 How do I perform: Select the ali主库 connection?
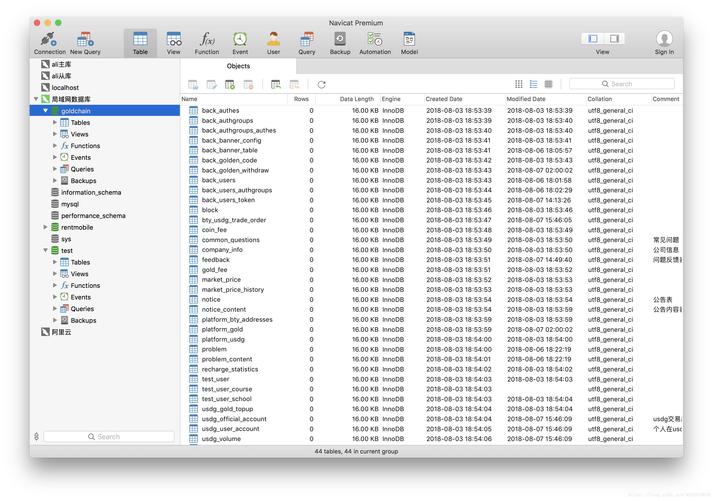tap(61, 64)
